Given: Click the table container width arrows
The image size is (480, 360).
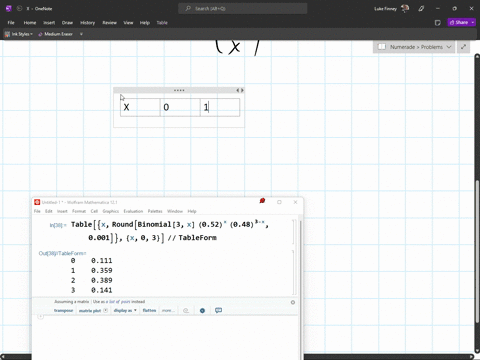Looking at the screenshot, I should 240,90.
